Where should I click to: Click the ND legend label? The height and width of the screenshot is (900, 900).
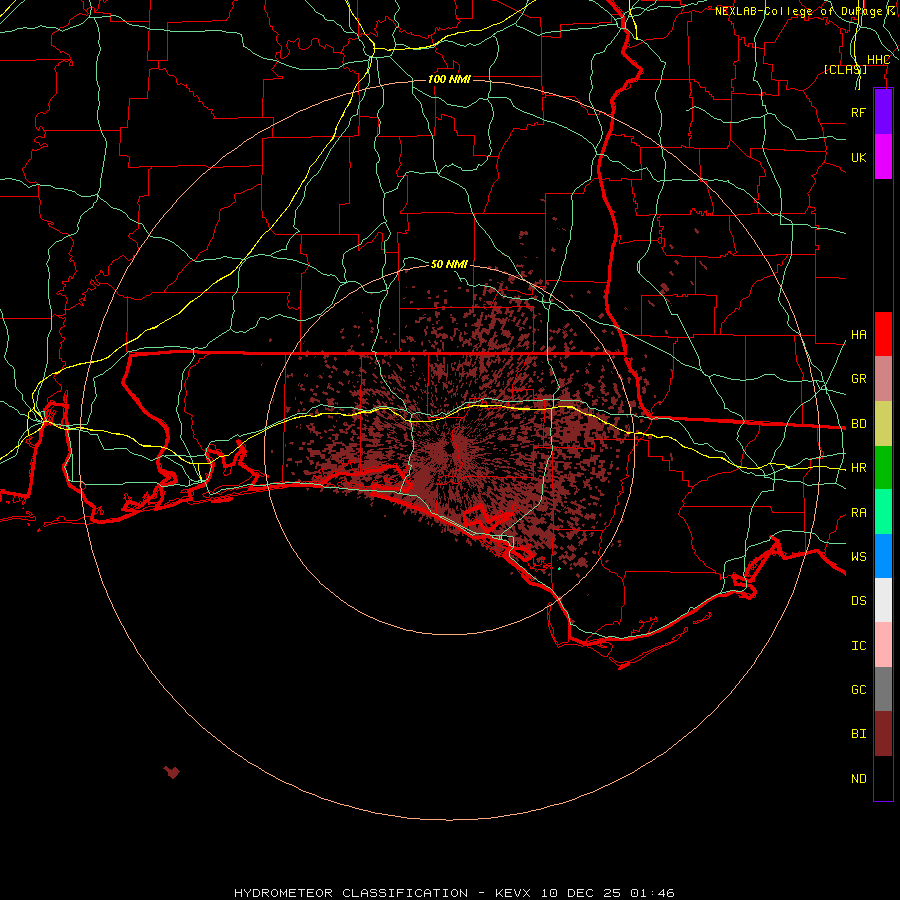click(858, 779)
